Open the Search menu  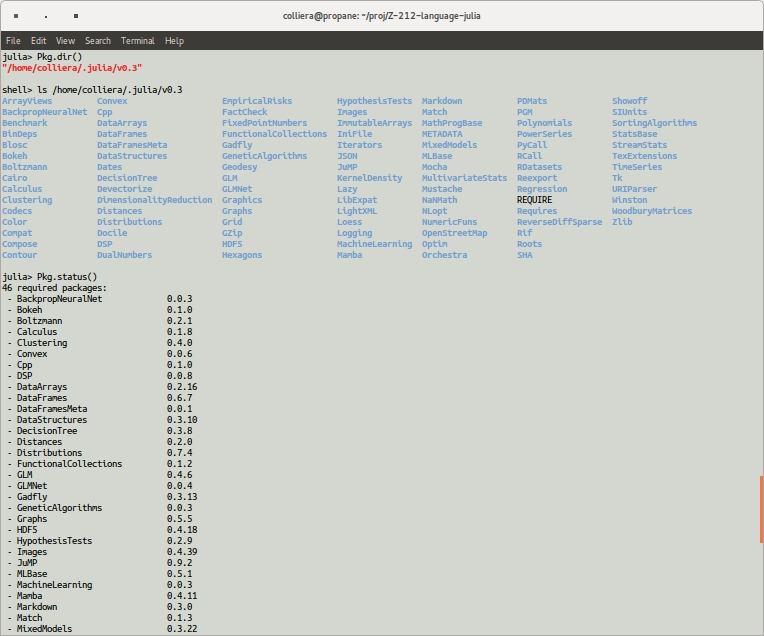click(98, 41)
